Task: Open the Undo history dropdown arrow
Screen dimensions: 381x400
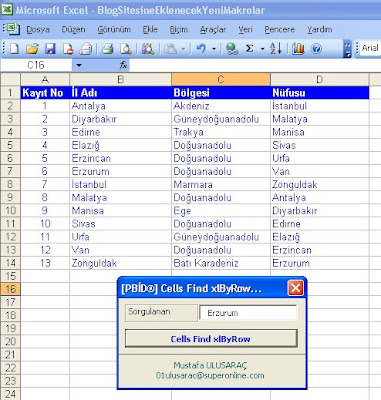Action: click(x=214, y=49)
